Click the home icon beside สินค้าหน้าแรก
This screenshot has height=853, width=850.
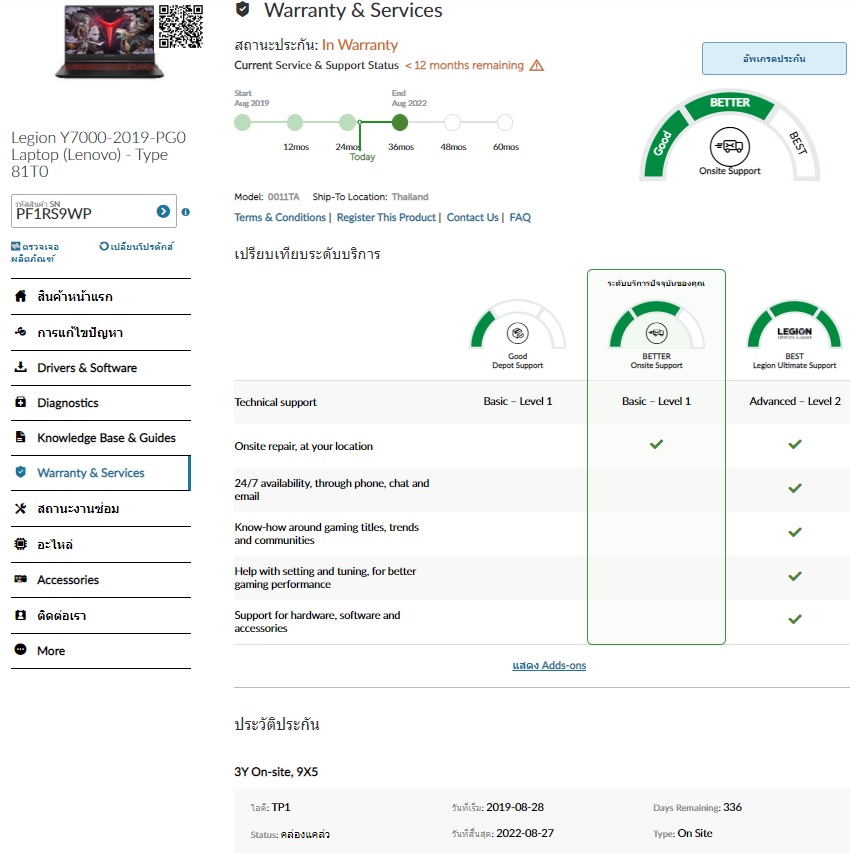coord(21,296)
